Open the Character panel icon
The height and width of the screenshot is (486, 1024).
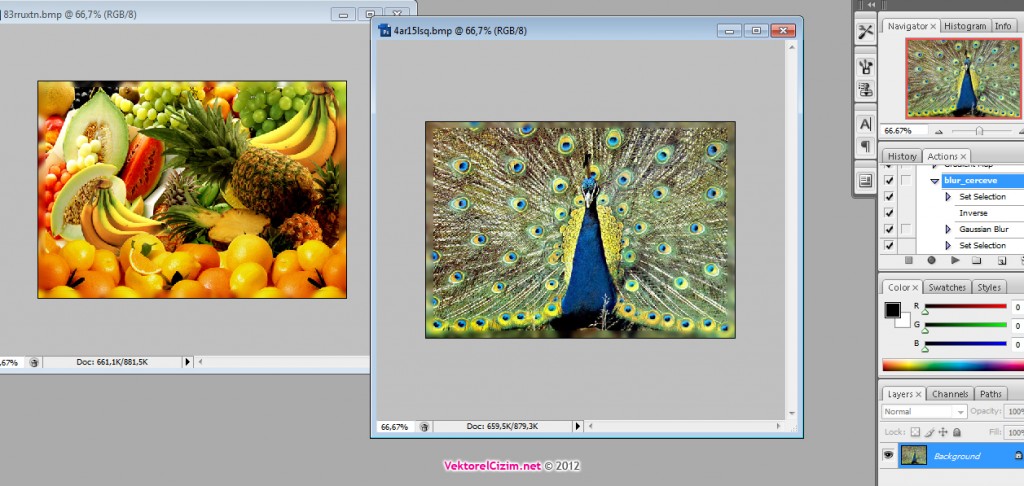pos(865,123)
